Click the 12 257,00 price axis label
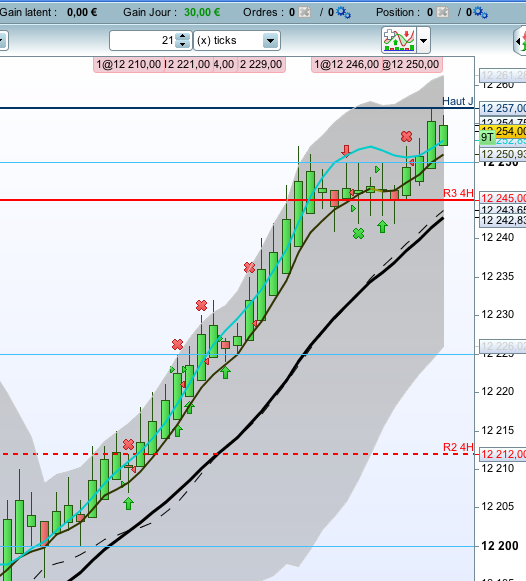 pos(503,108)
